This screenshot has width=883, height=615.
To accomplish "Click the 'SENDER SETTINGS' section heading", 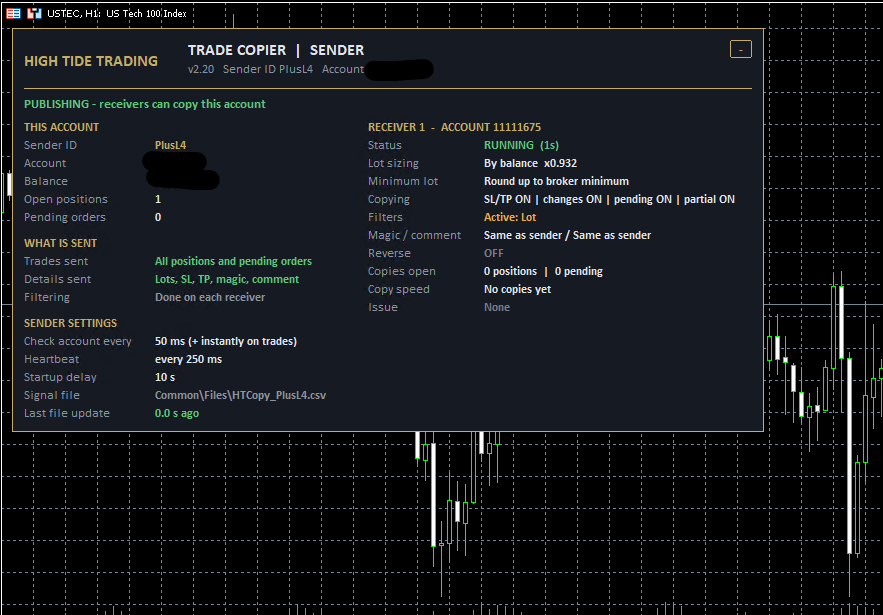I will point(70,323).
